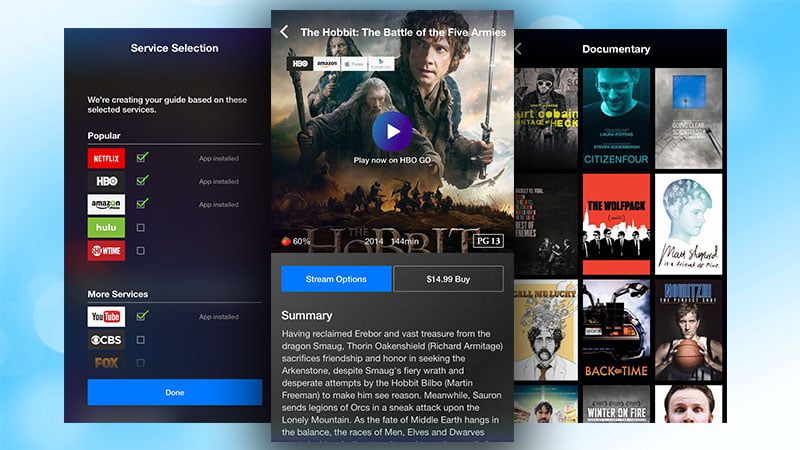This screenshot has width=800, height=450.
Task: Go back from the Documentary screen
Action: 518,49
